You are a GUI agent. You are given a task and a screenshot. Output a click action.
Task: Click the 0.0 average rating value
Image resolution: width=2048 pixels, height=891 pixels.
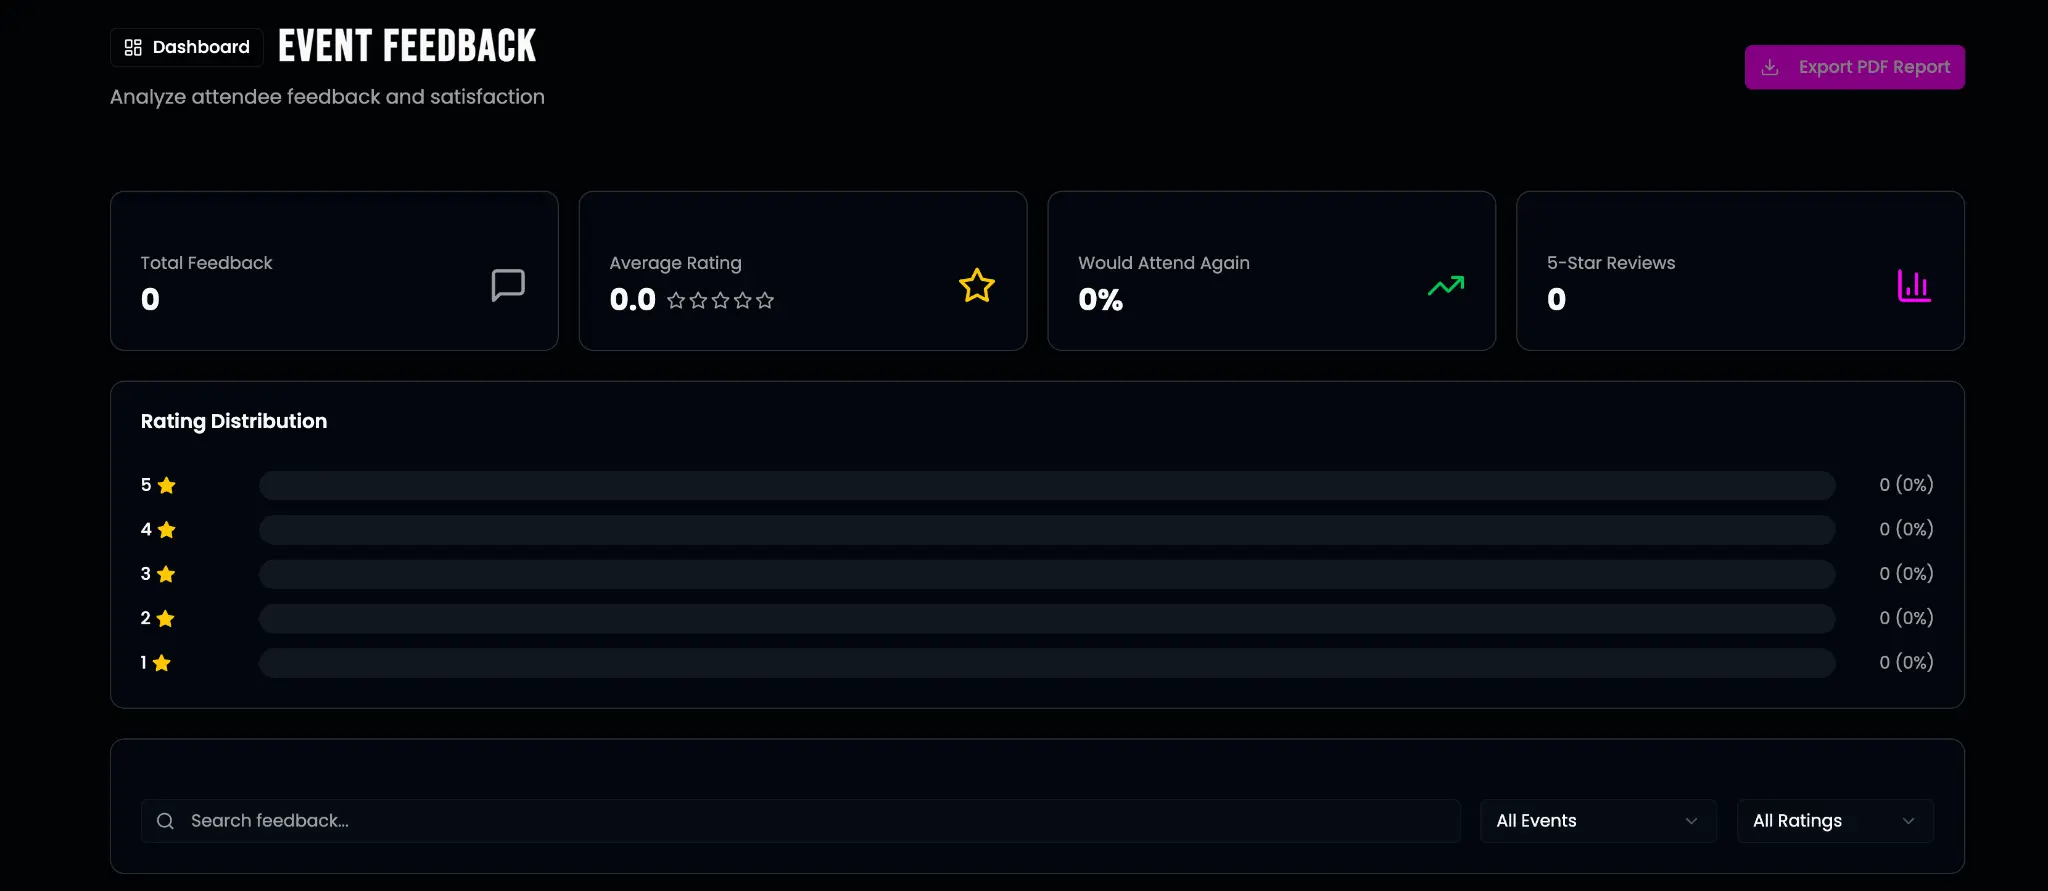pos(633,300)
